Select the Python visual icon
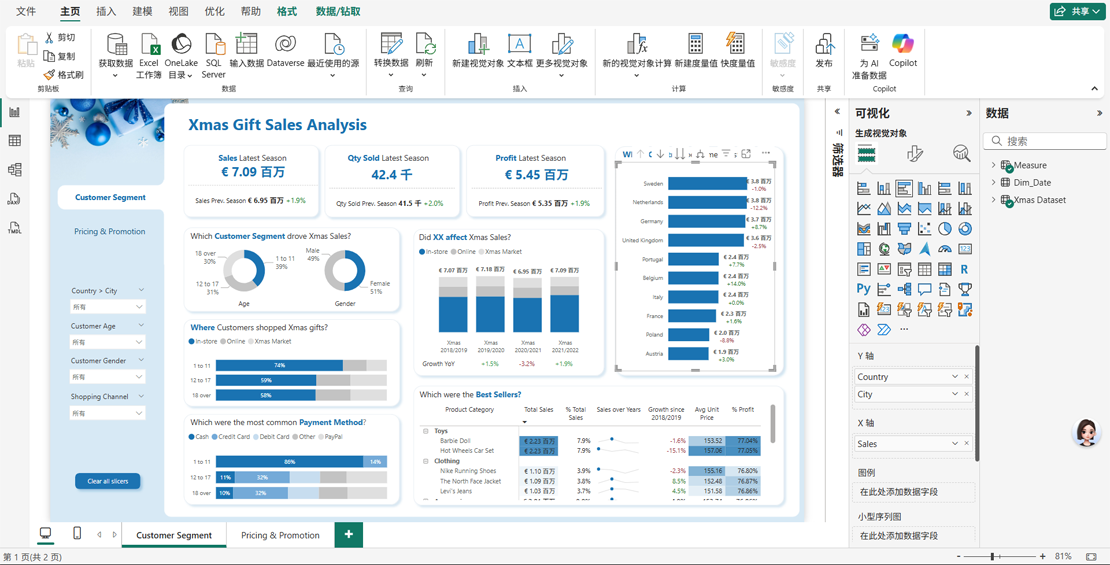Screen dimensions: 1110x565 [863, 289]
